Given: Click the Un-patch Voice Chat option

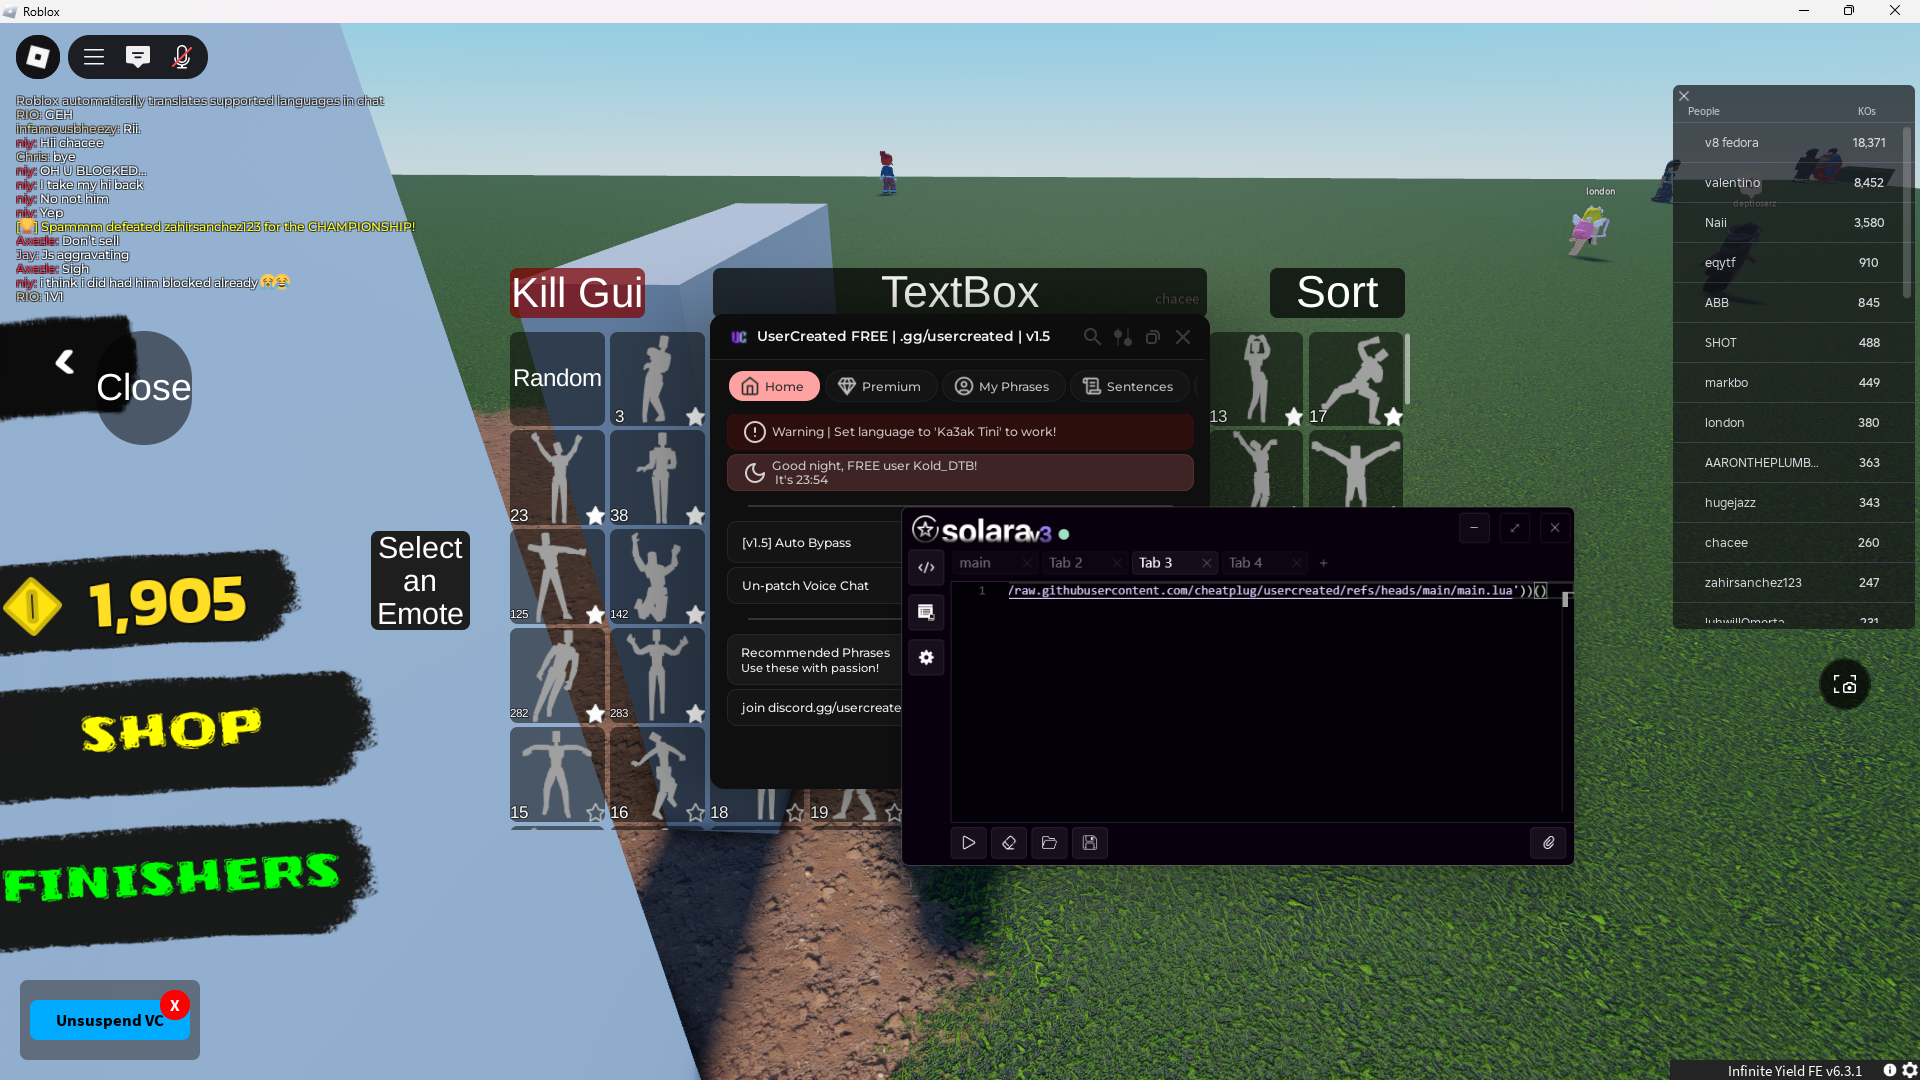Looking at the screenshot, I should click(x=805, y=586).
